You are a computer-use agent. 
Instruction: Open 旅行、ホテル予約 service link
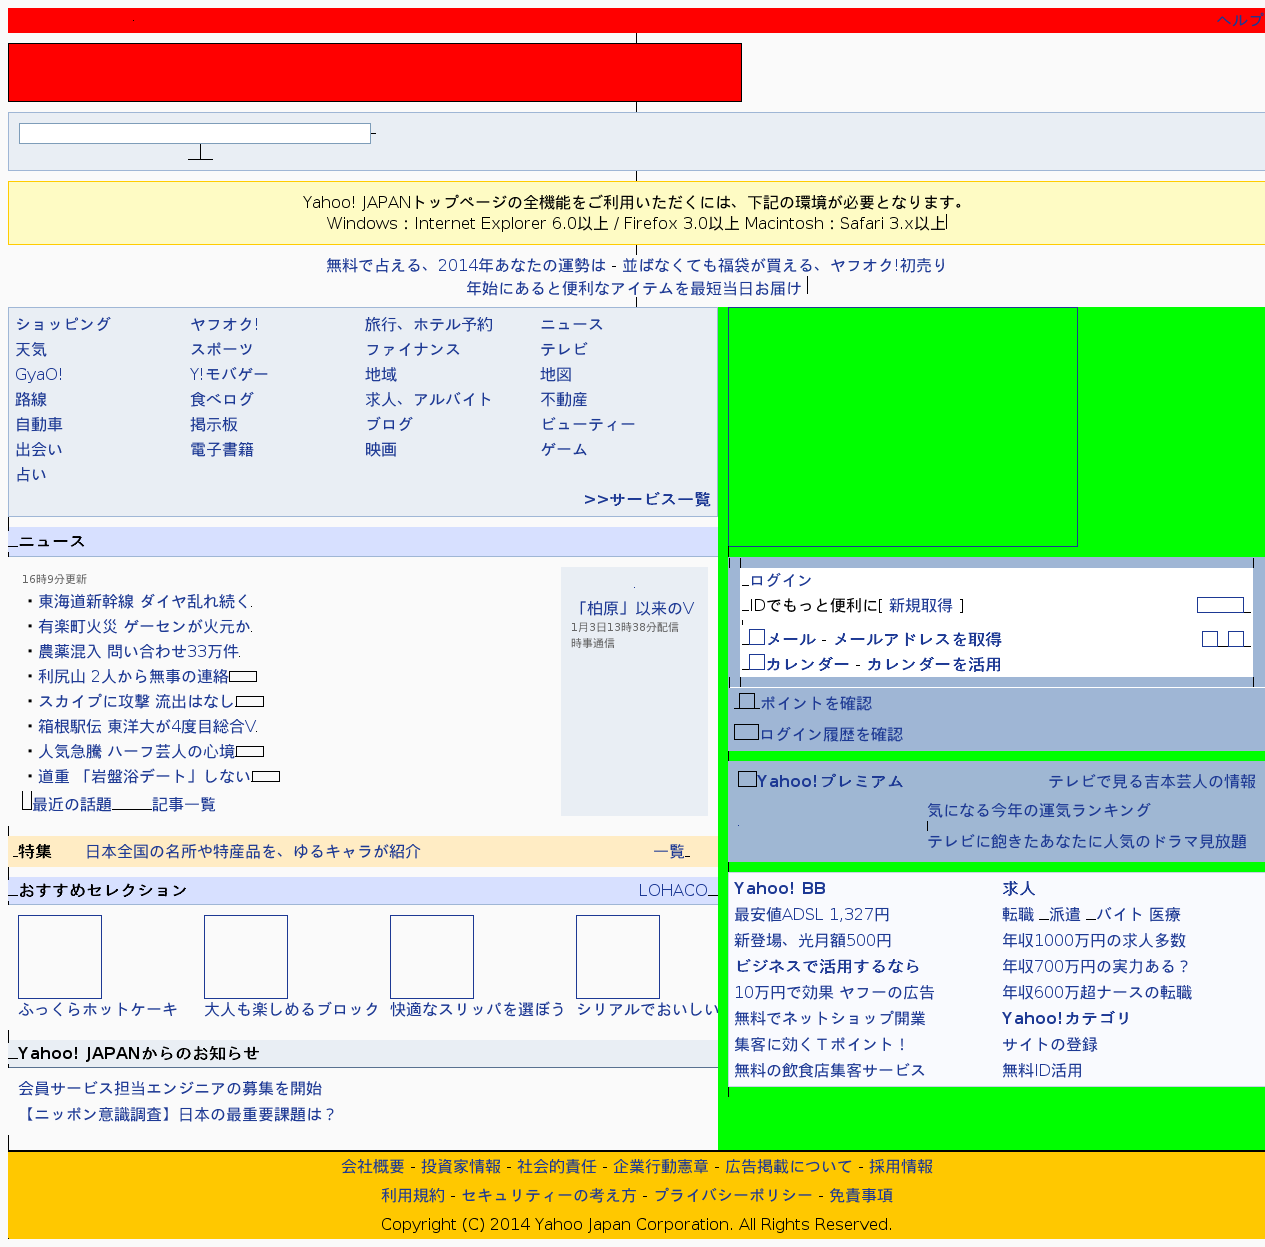tap(429, 324)
